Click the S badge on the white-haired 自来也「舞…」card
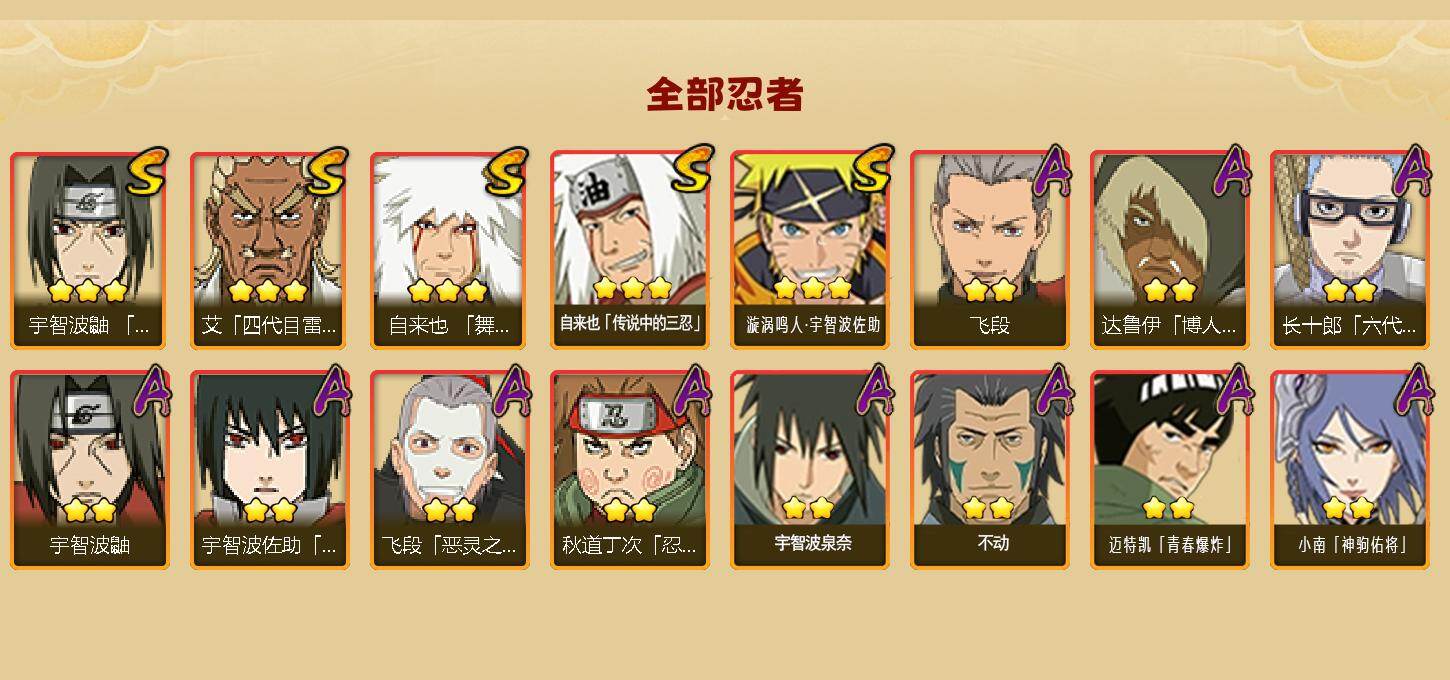1450x680 pixels. coord(506,172)
